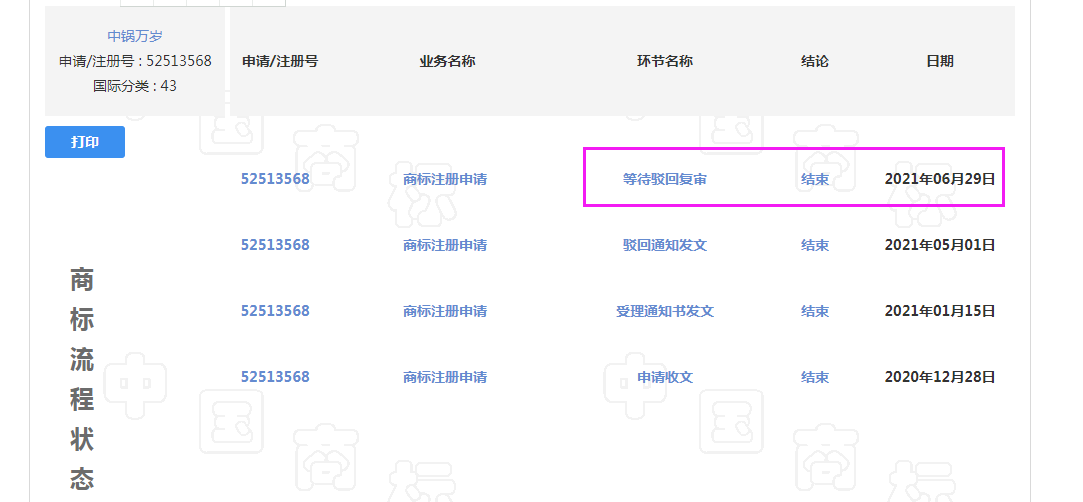Click 结束 in the 申请收文 row
The image size is (1083, 502).
pyautogui.click(x=815, y=377)
